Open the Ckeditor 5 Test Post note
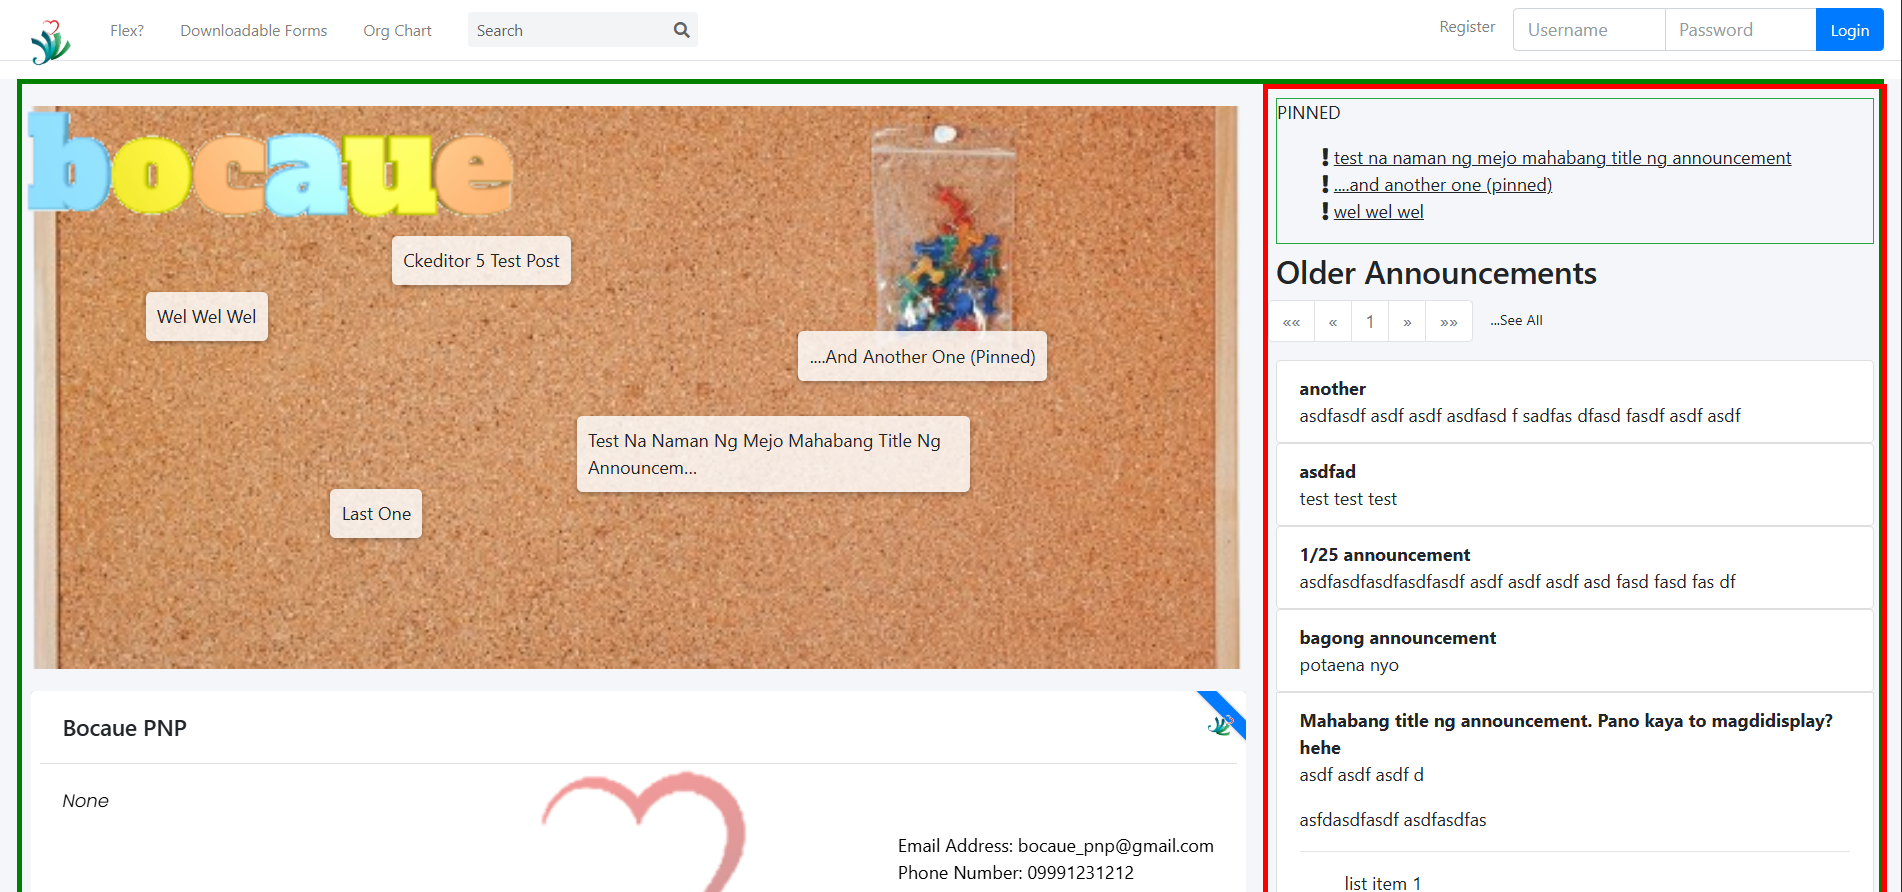Screen dimensions: 1902x892 tap(481, 261)
